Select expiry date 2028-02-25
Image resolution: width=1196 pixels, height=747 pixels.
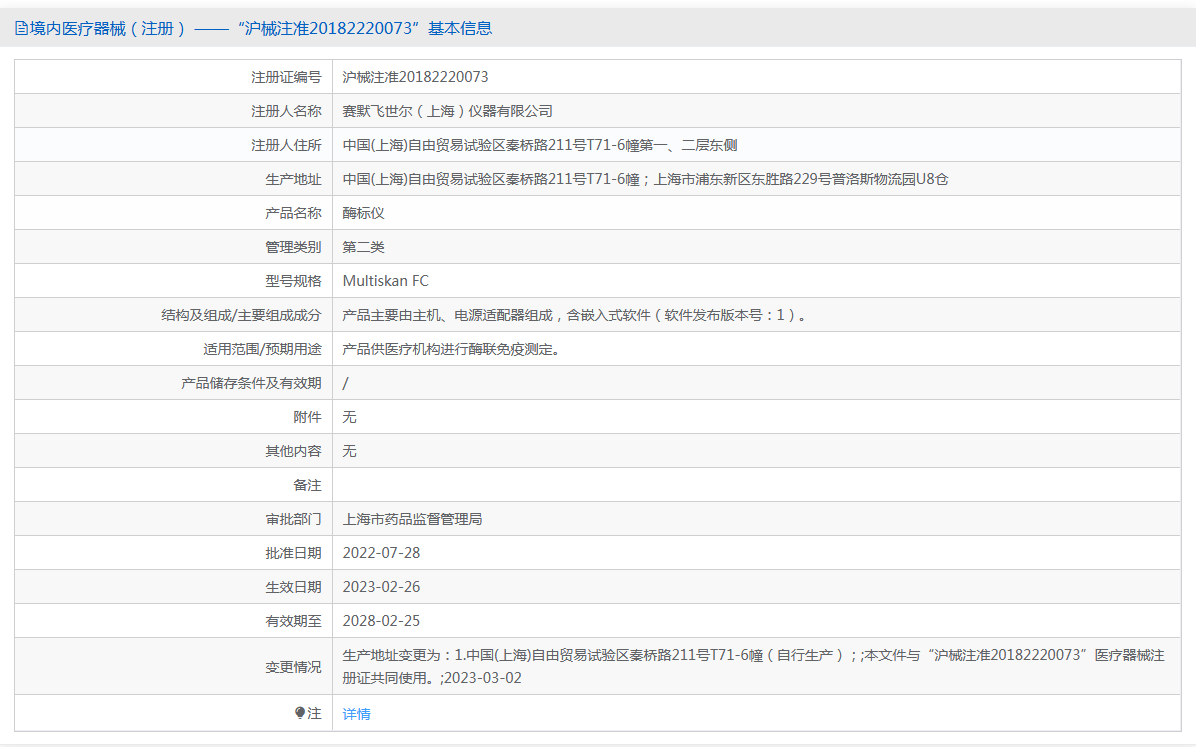[x=381, y=621]
